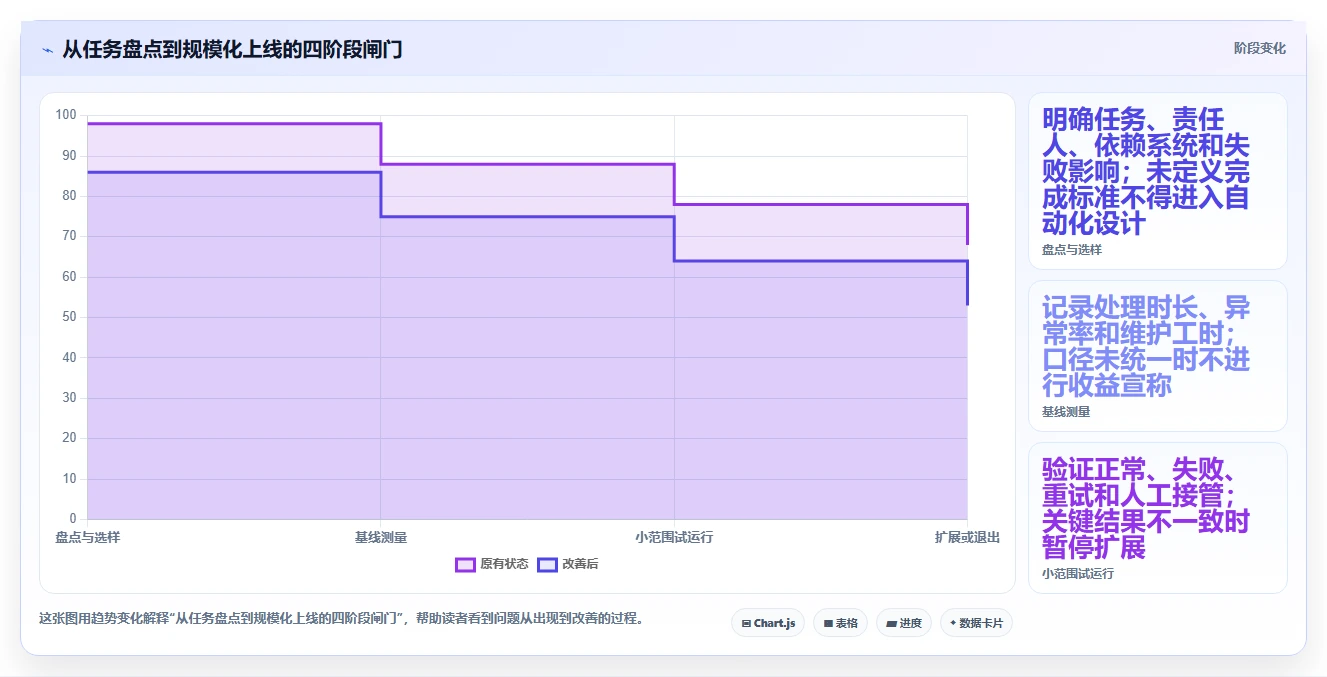Select the Chart.js tag chip
Image resolution: width=1327 pixels, height=677 pixels.
768,623
